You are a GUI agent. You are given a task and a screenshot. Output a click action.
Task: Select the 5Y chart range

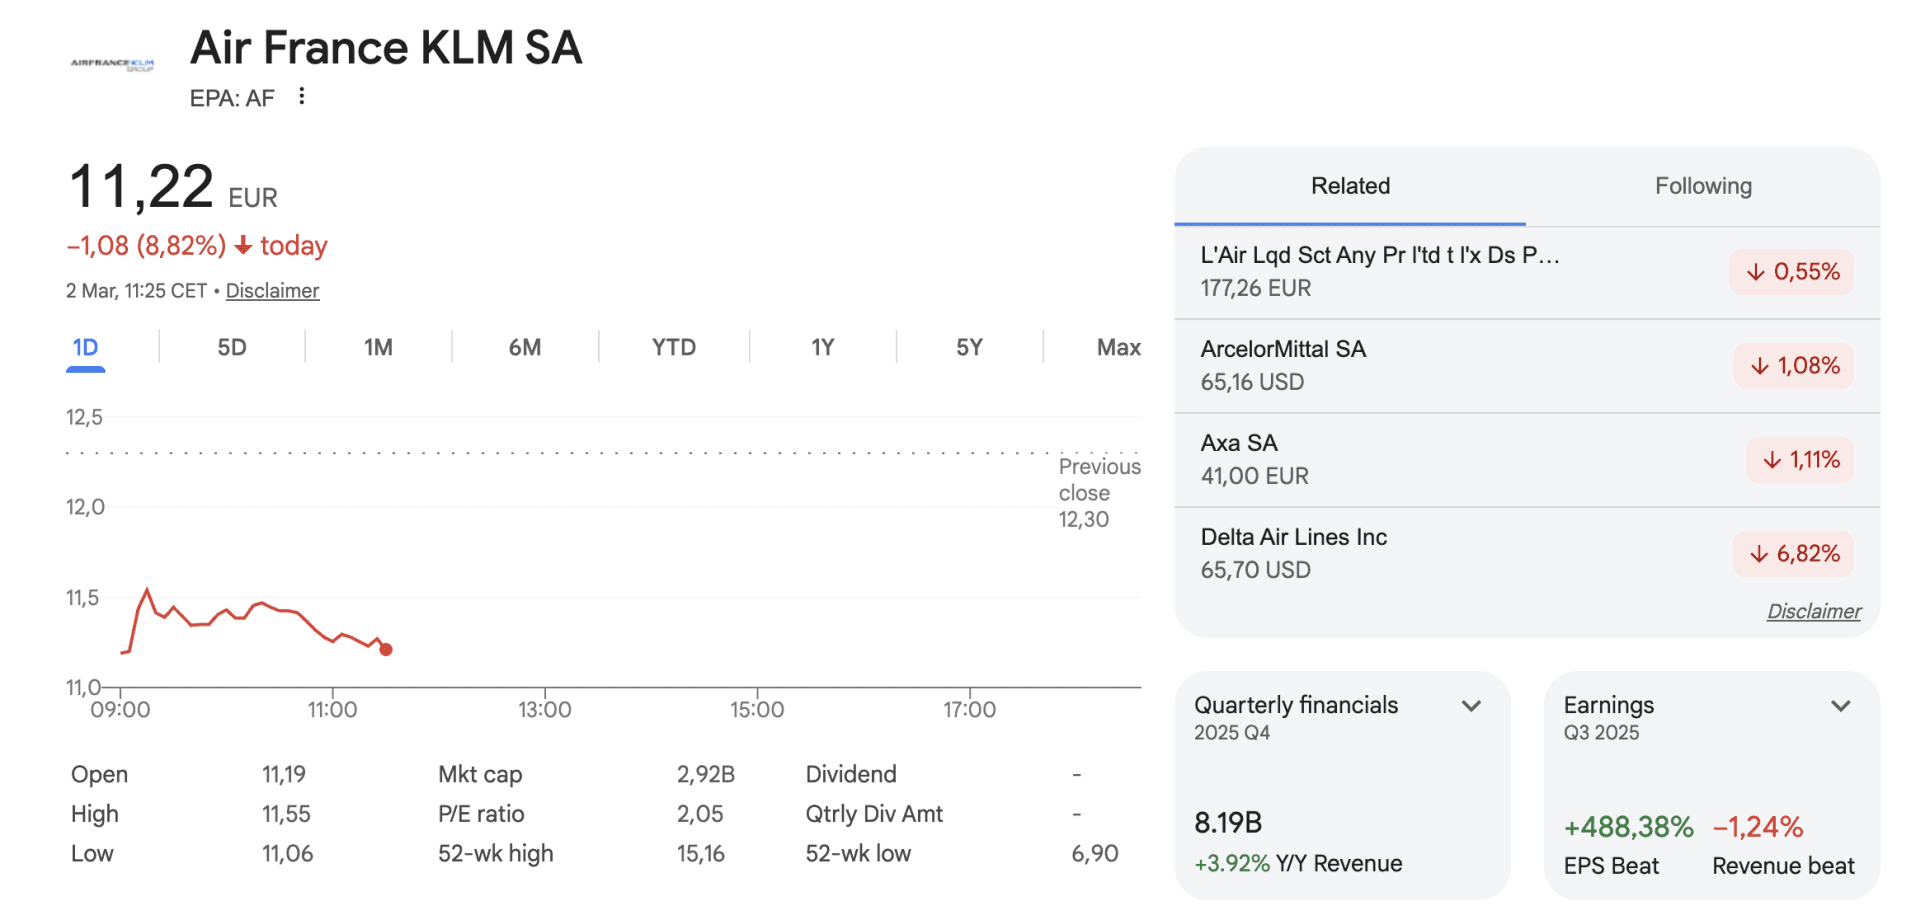969,347
